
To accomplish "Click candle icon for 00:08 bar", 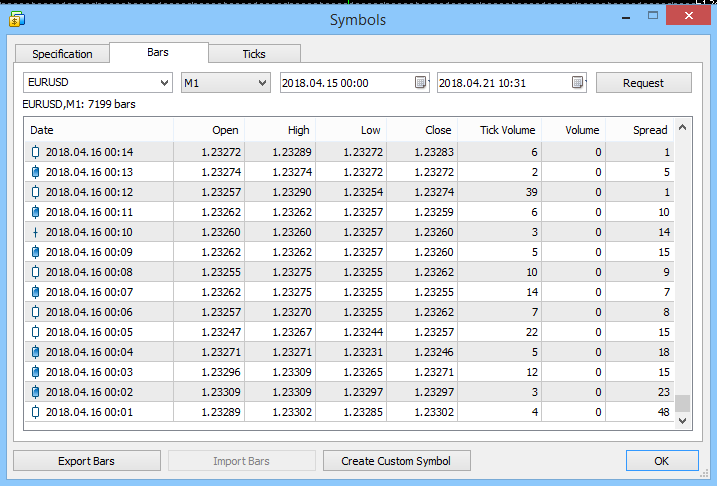I will pos(35,272).
